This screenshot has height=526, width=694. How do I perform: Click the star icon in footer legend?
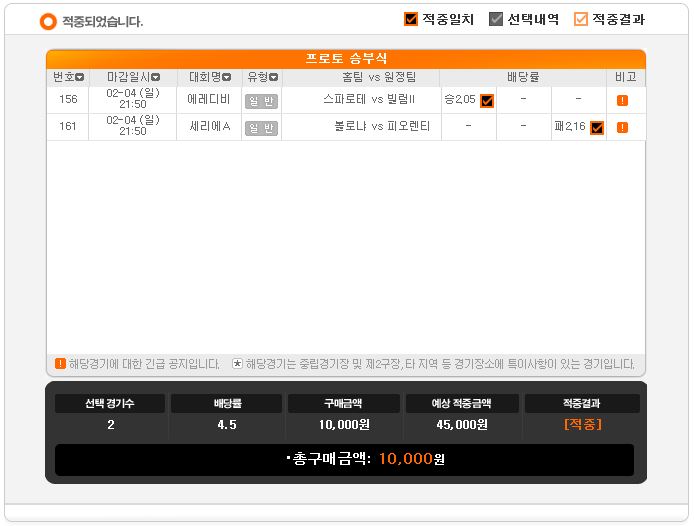[238, 364]
